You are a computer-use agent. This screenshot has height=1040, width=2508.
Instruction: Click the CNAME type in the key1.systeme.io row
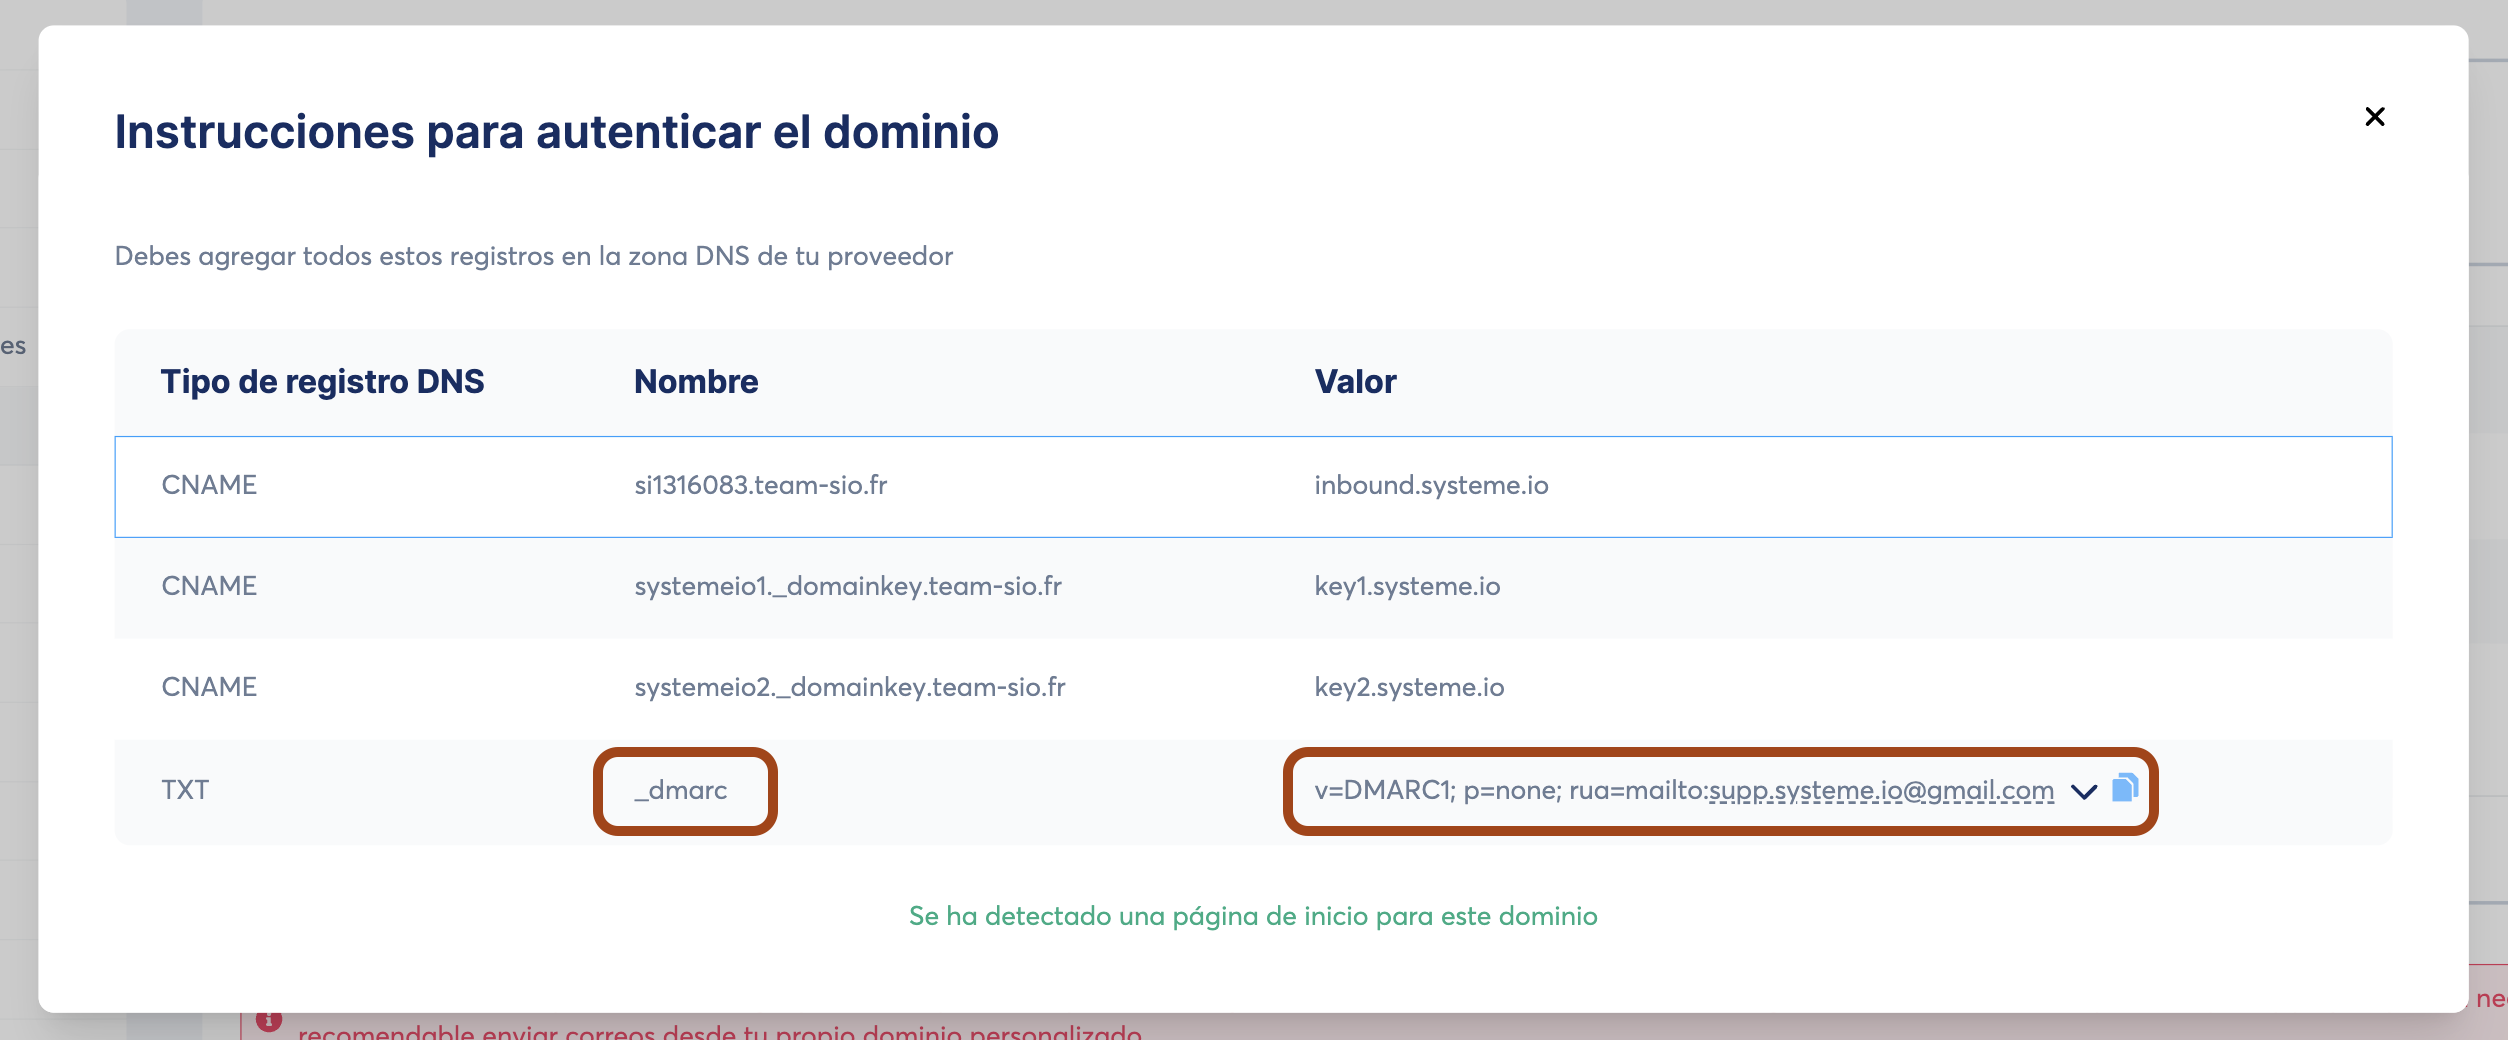click(x=209, y=586)
